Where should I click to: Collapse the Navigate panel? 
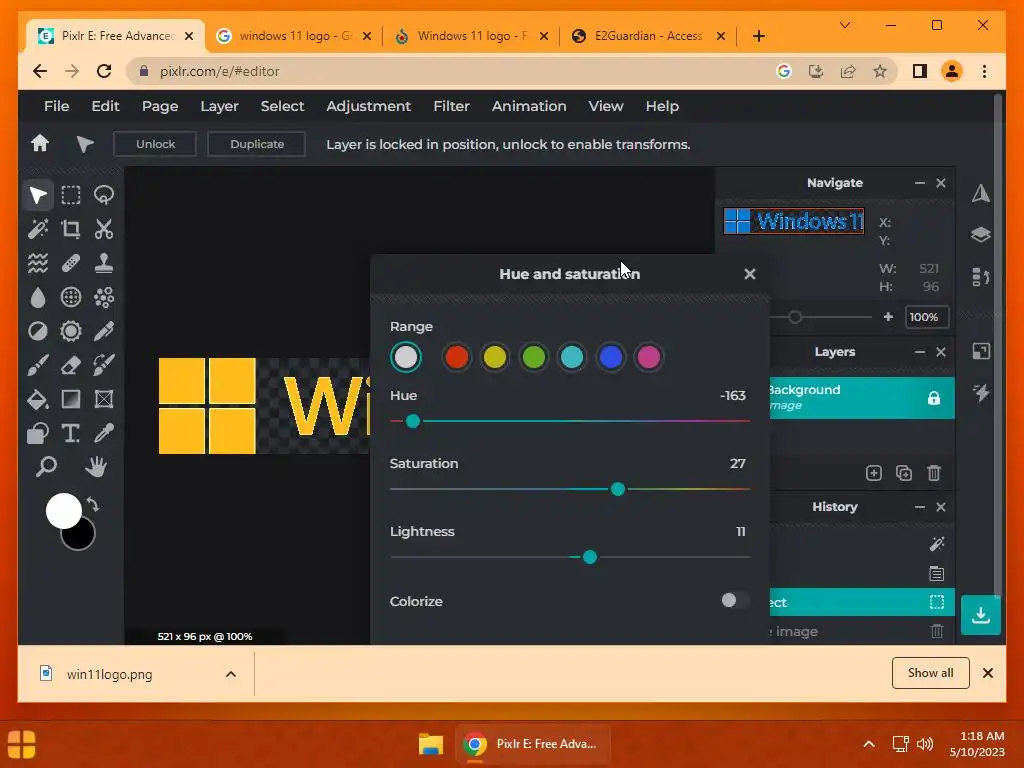tap(920, 183)
